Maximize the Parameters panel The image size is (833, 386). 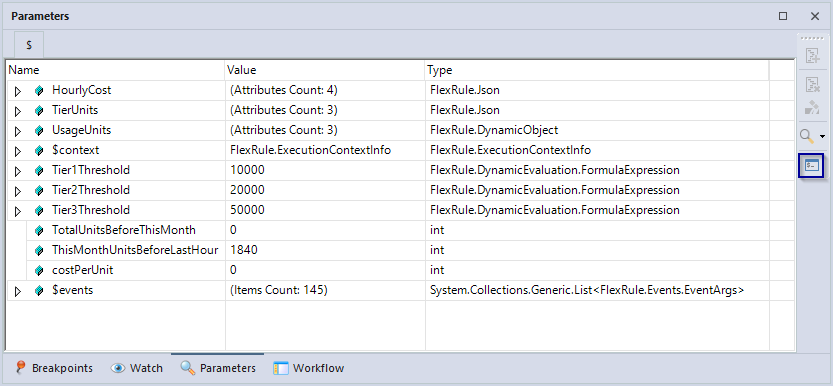click(783, 16)
